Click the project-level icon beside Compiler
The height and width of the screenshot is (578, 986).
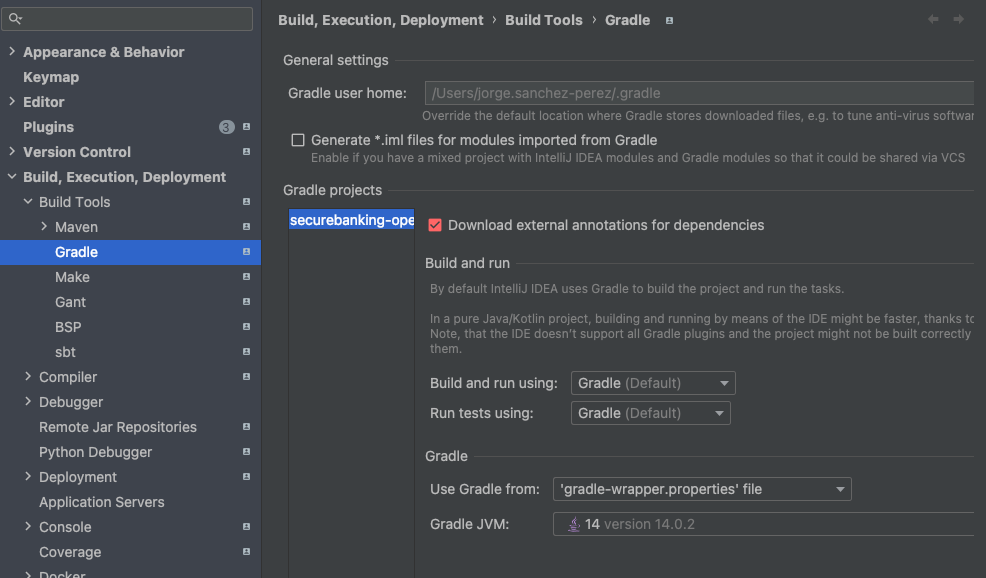point(246,377)
